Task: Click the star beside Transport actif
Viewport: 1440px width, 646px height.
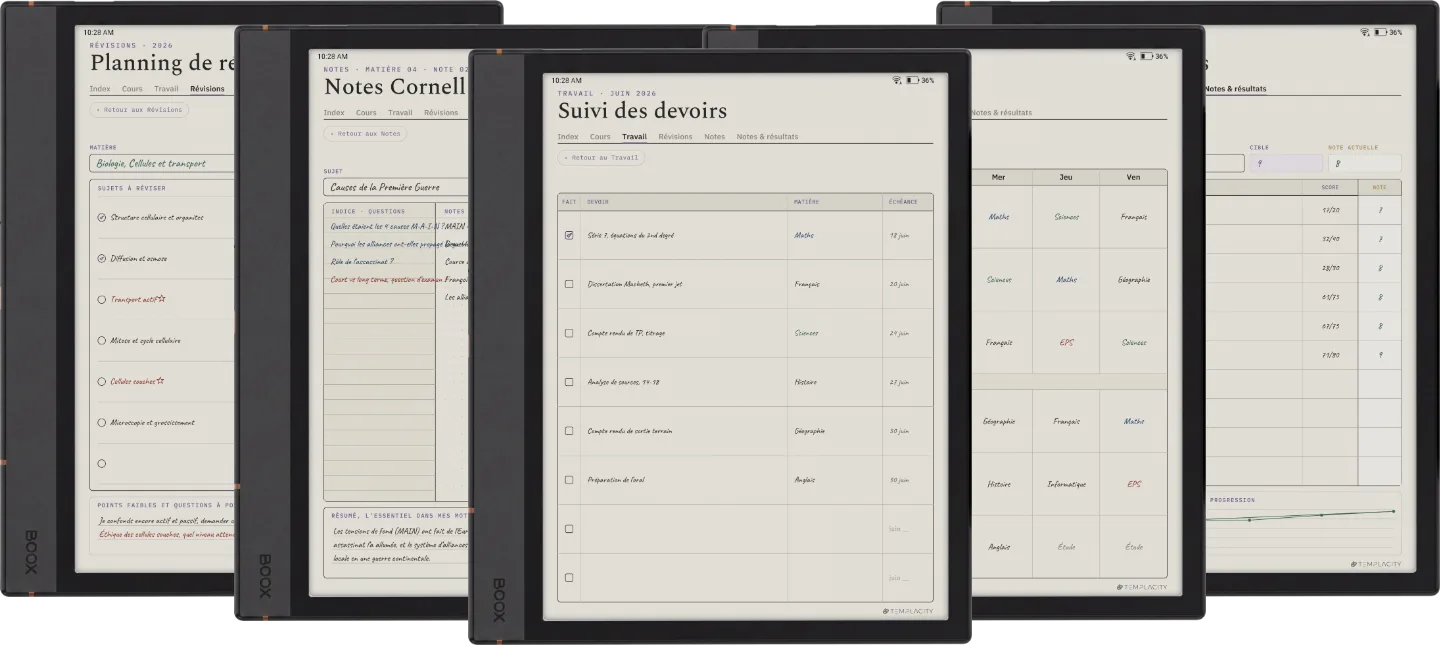Action: point(161,299)
